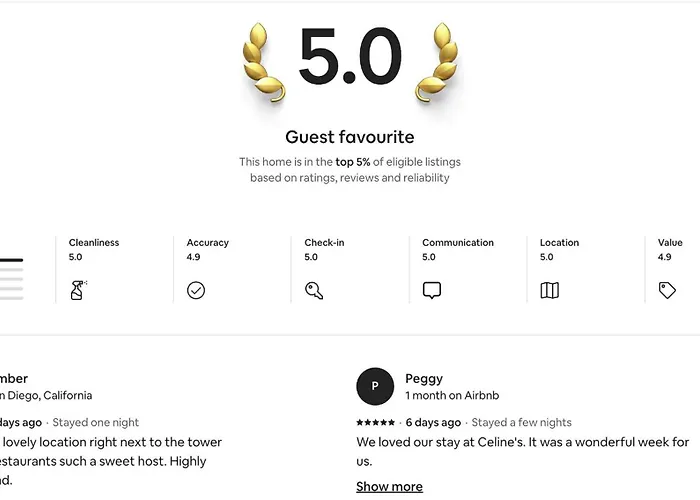
Task: Expand Peggy's review with Show more
Action: tap(389, 487)
